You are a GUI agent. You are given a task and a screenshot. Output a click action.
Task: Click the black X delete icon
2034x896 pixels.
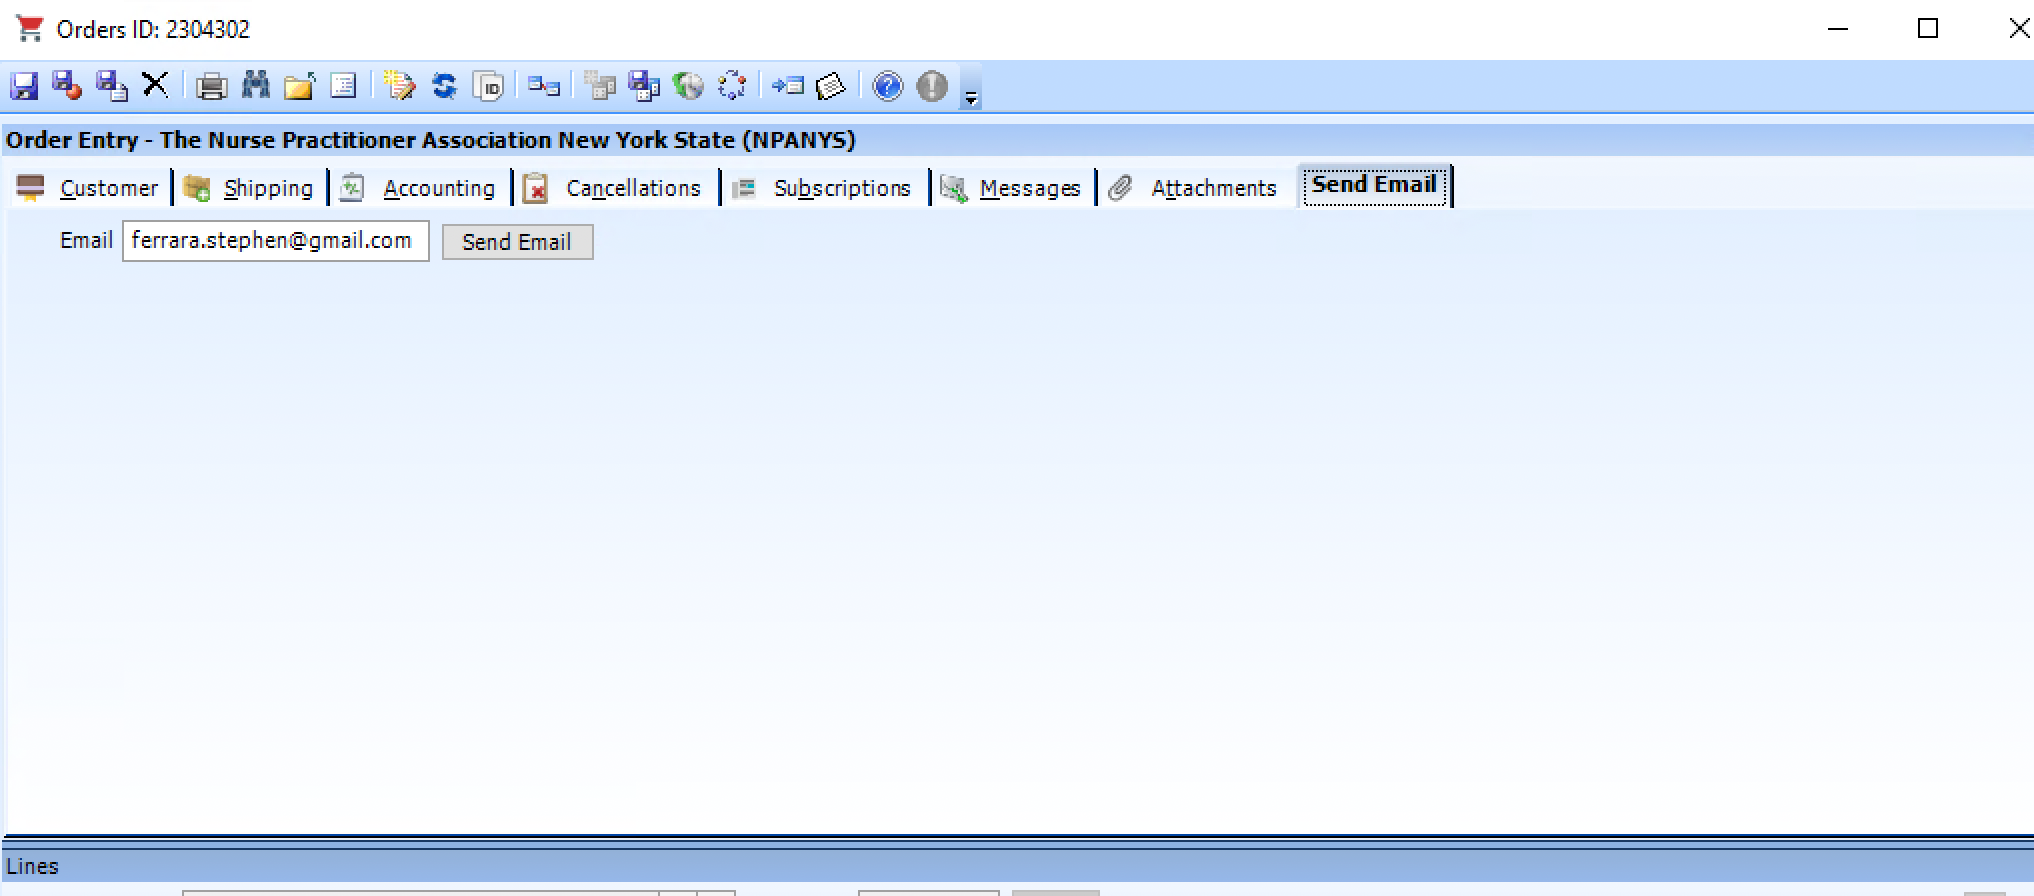pyautogui.click(x=155, y=85)
